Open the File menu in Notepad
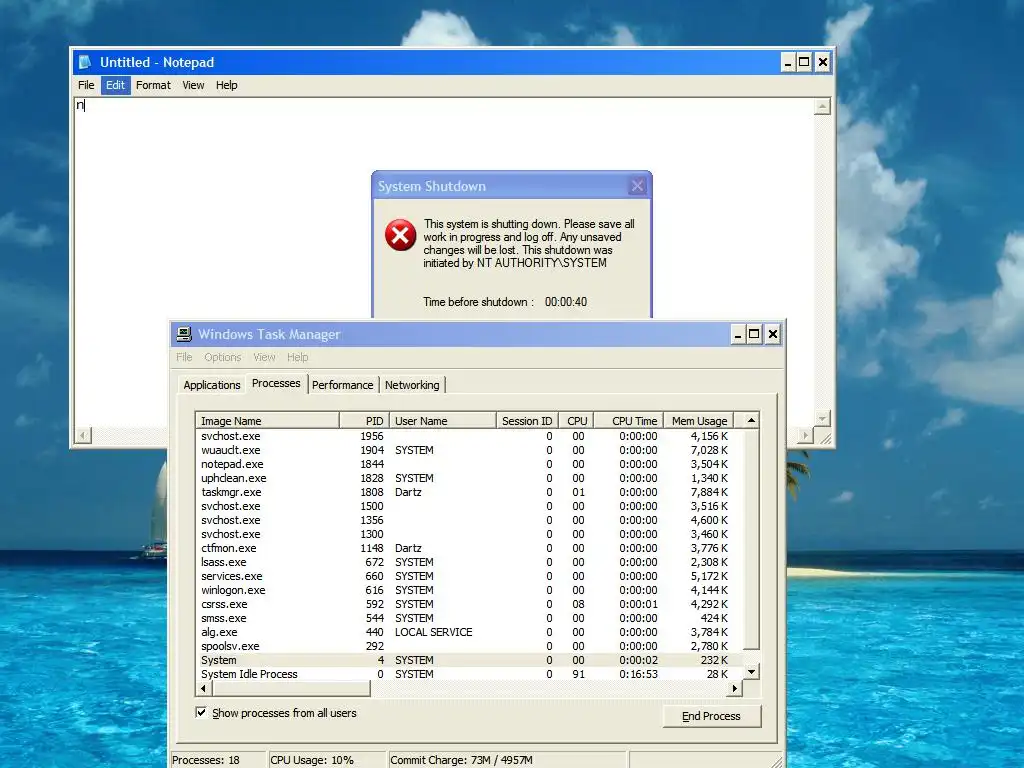Screen dimensions: 1024x768 pos(86,85)
